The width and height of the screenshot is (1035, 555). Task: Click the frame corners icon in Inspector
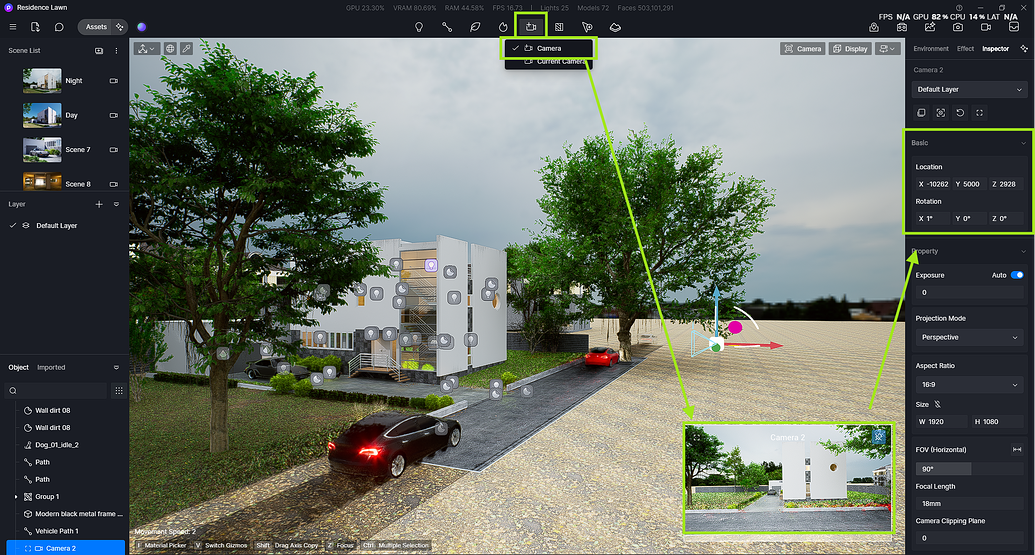click(x=980, y=113)
